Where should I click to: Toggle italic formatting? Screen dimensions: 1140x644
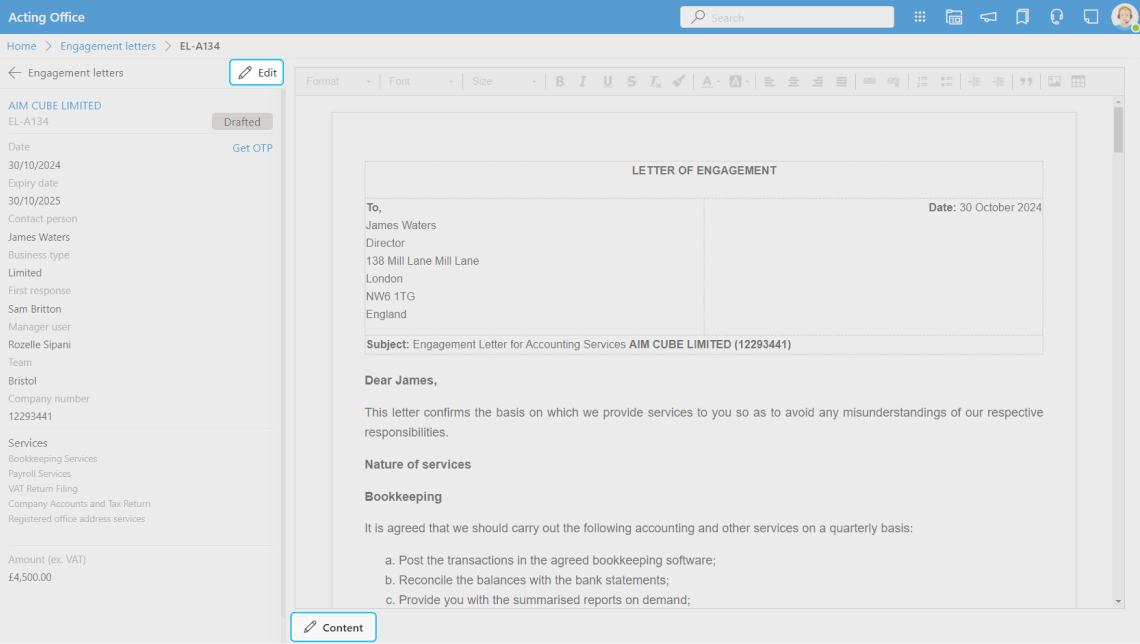582,81
